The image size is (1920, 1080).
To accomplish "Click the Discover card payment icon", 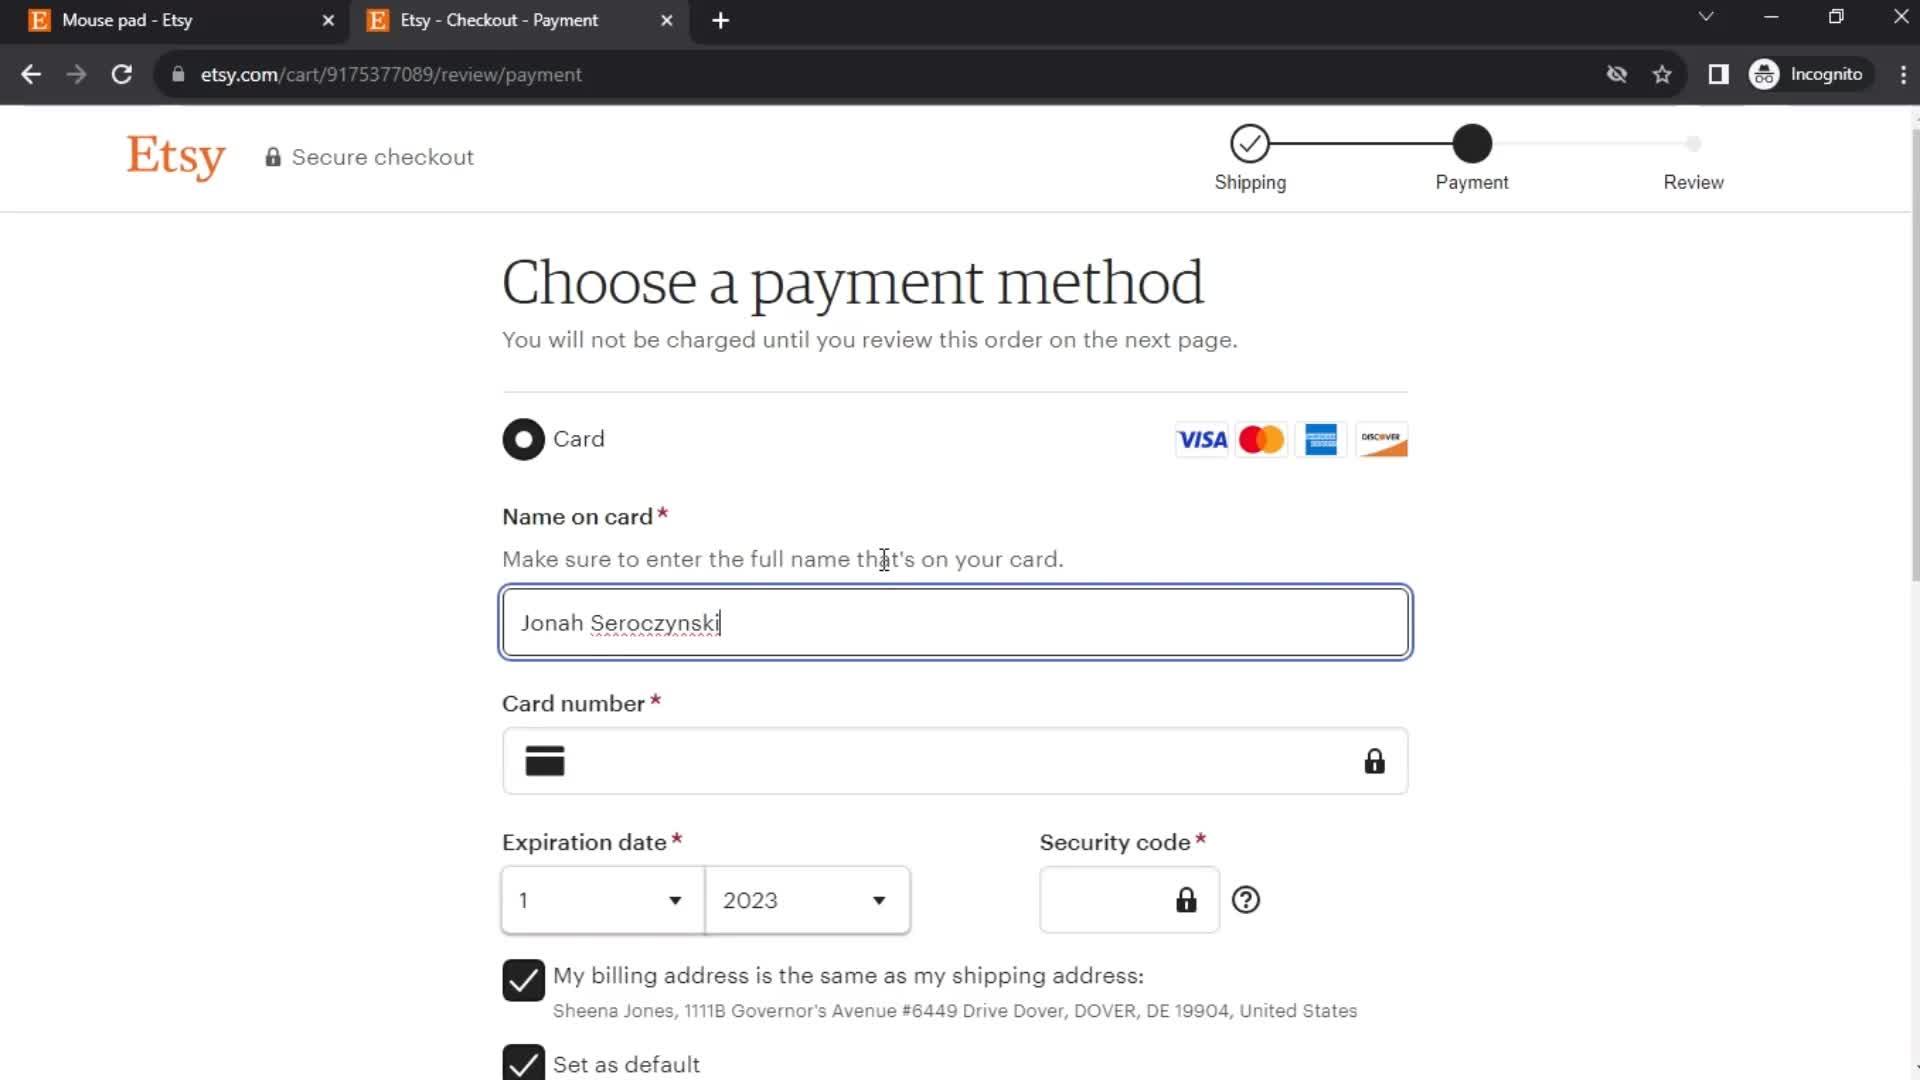I will (1383, 438).
